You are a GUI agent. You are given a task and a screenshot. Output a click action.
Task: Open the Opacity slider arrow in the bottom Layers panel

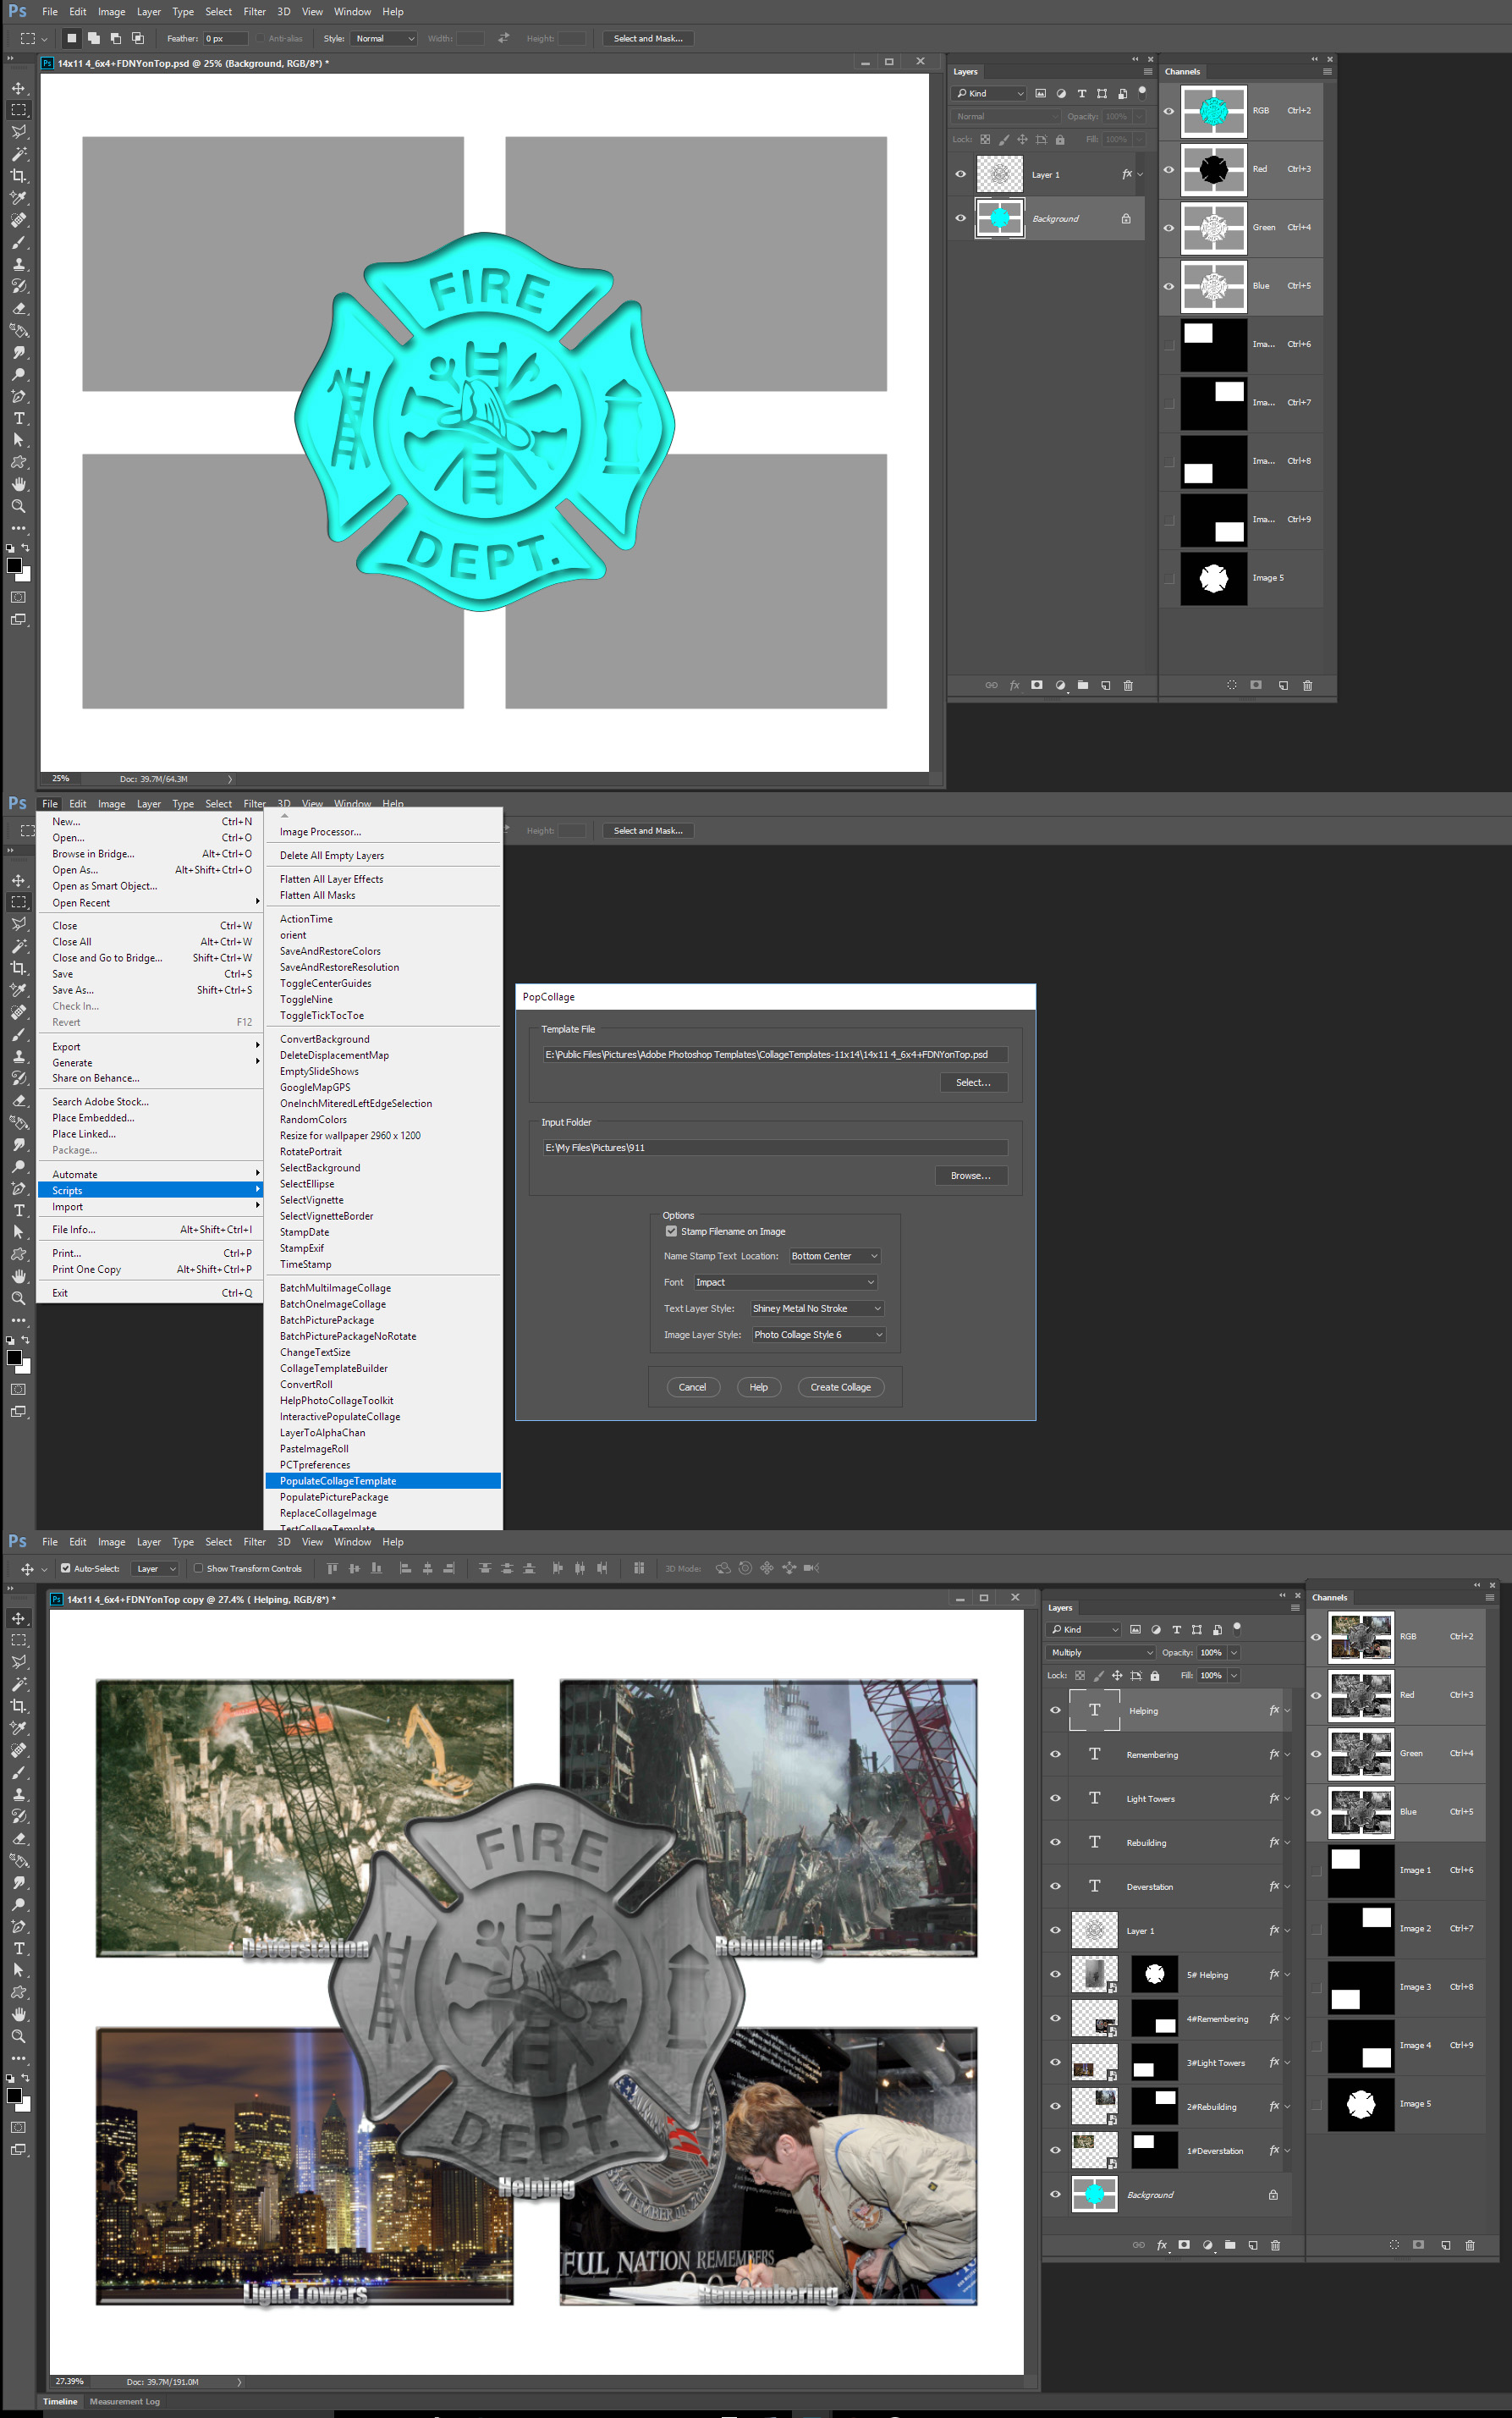[x=1234, y=1652]
